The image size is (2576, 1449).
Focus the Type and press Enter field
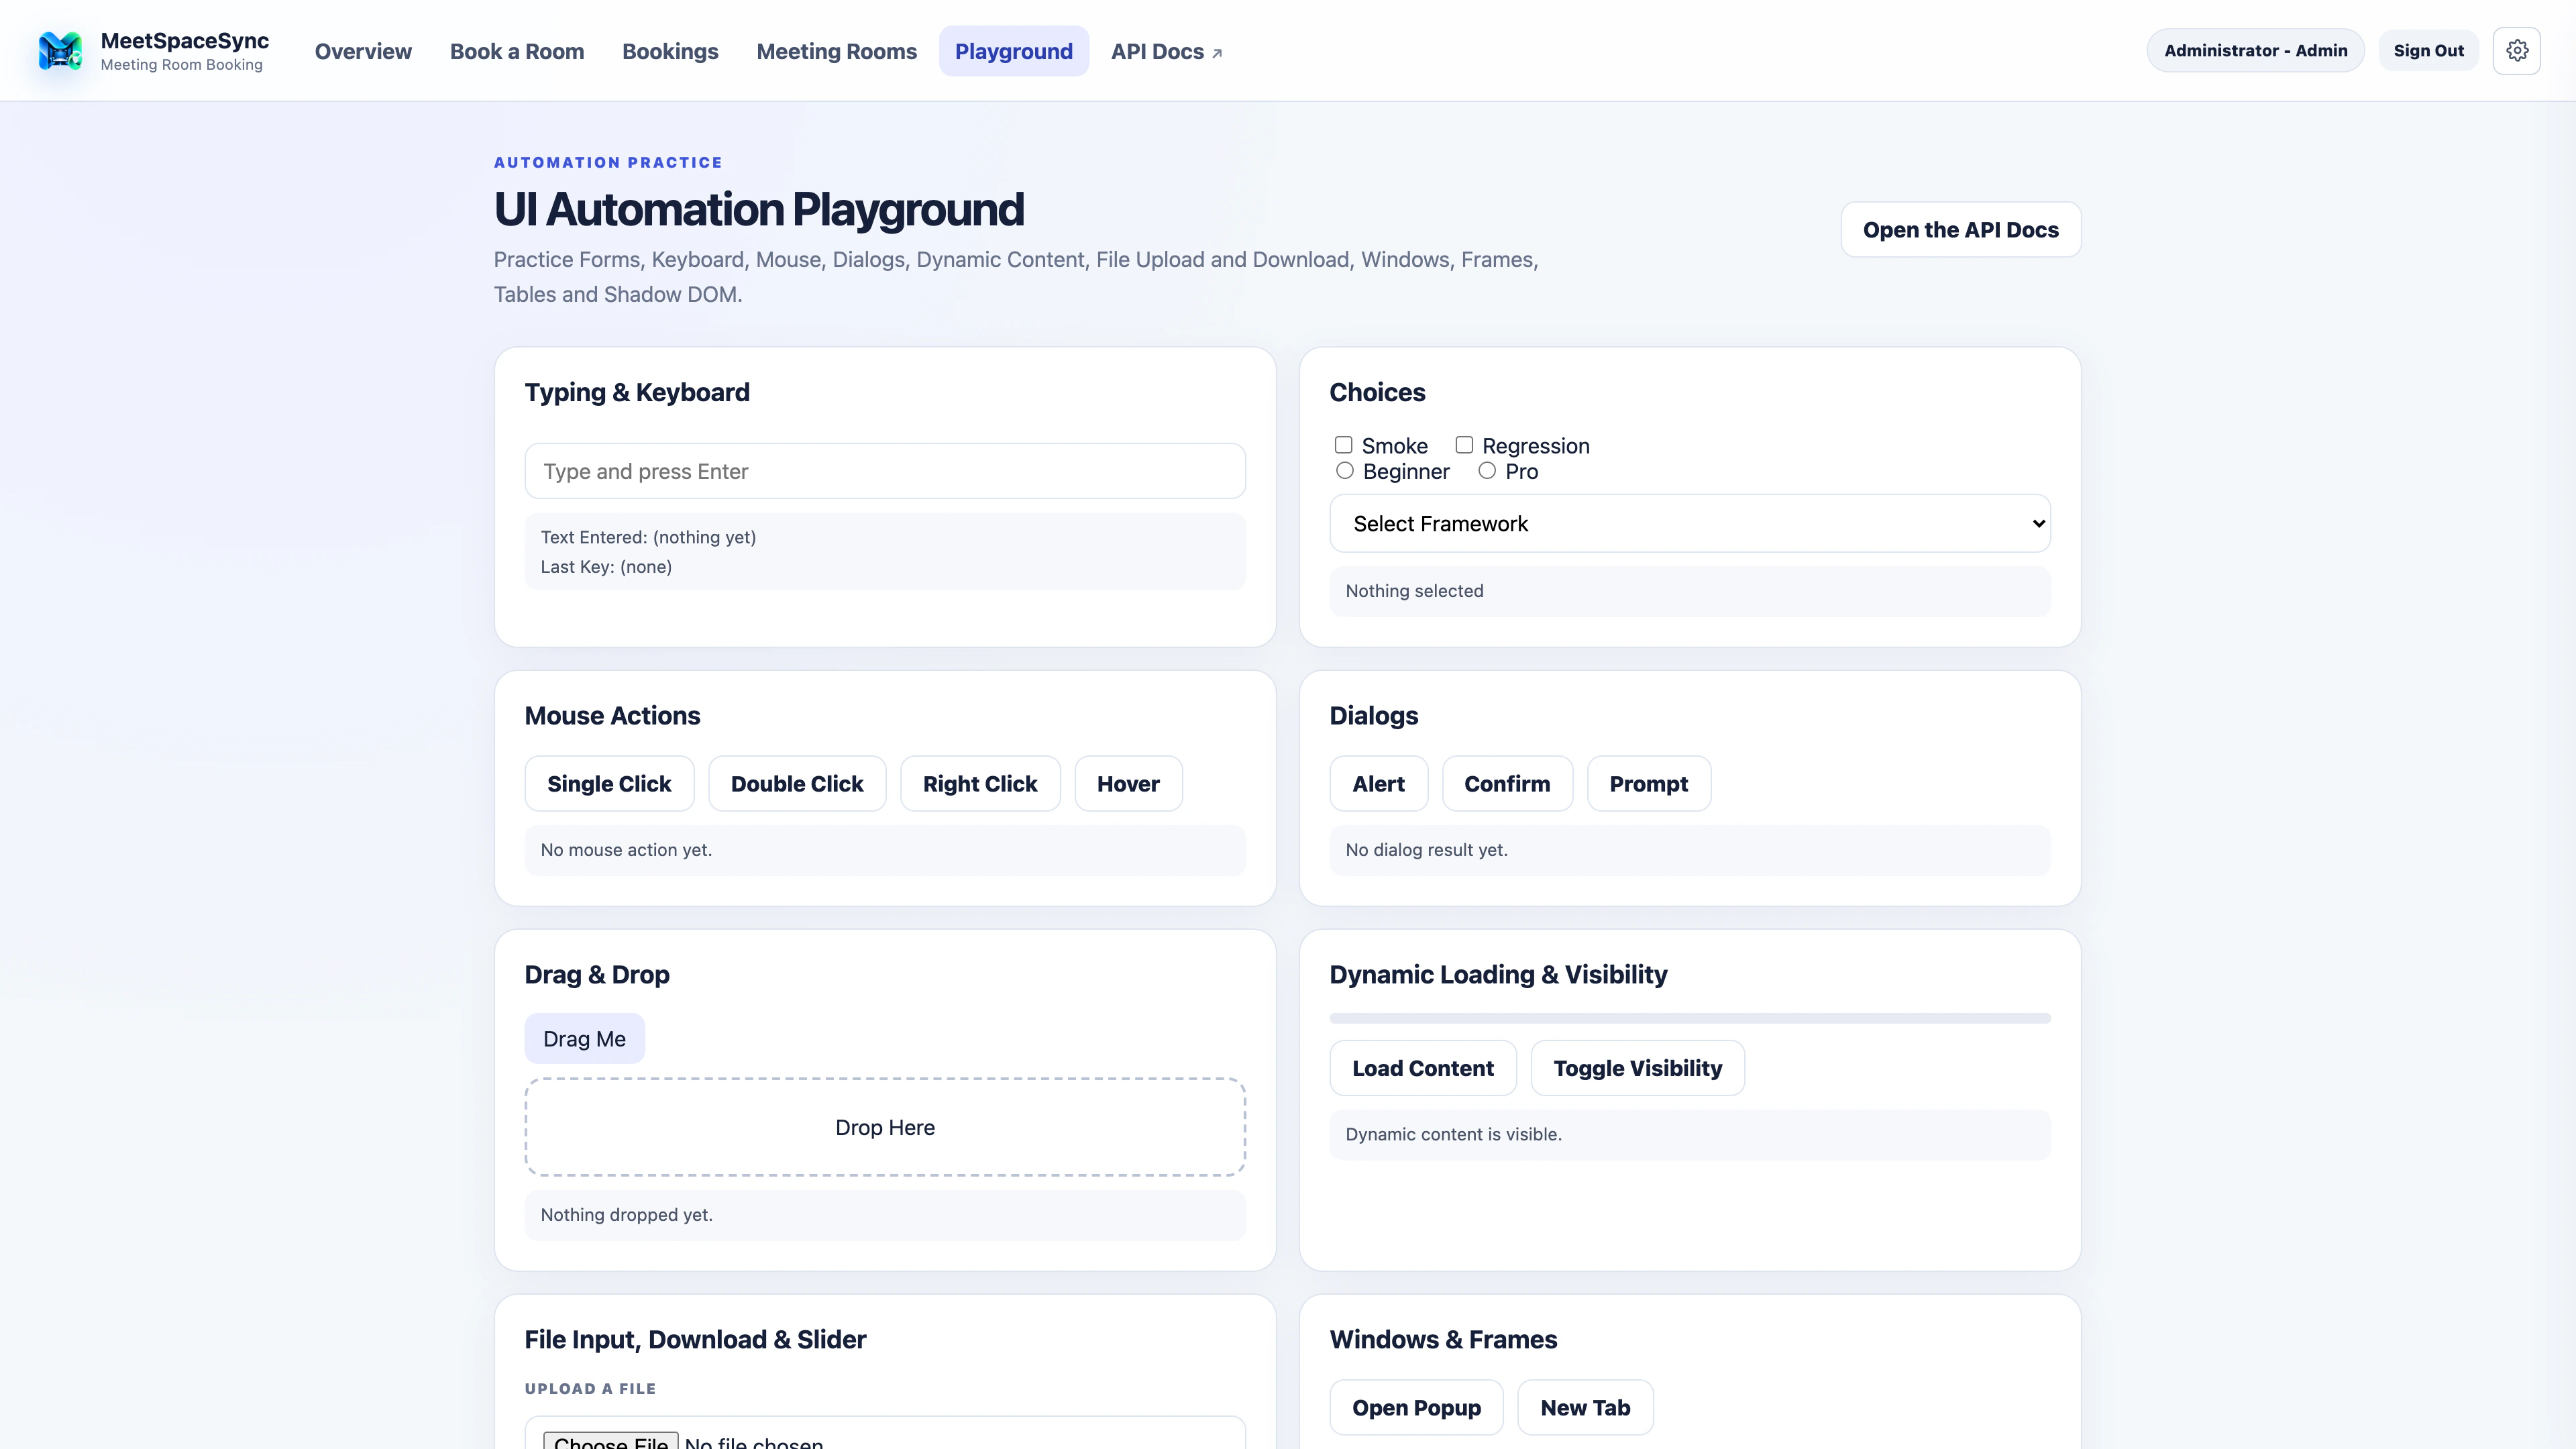pos(885,471)
